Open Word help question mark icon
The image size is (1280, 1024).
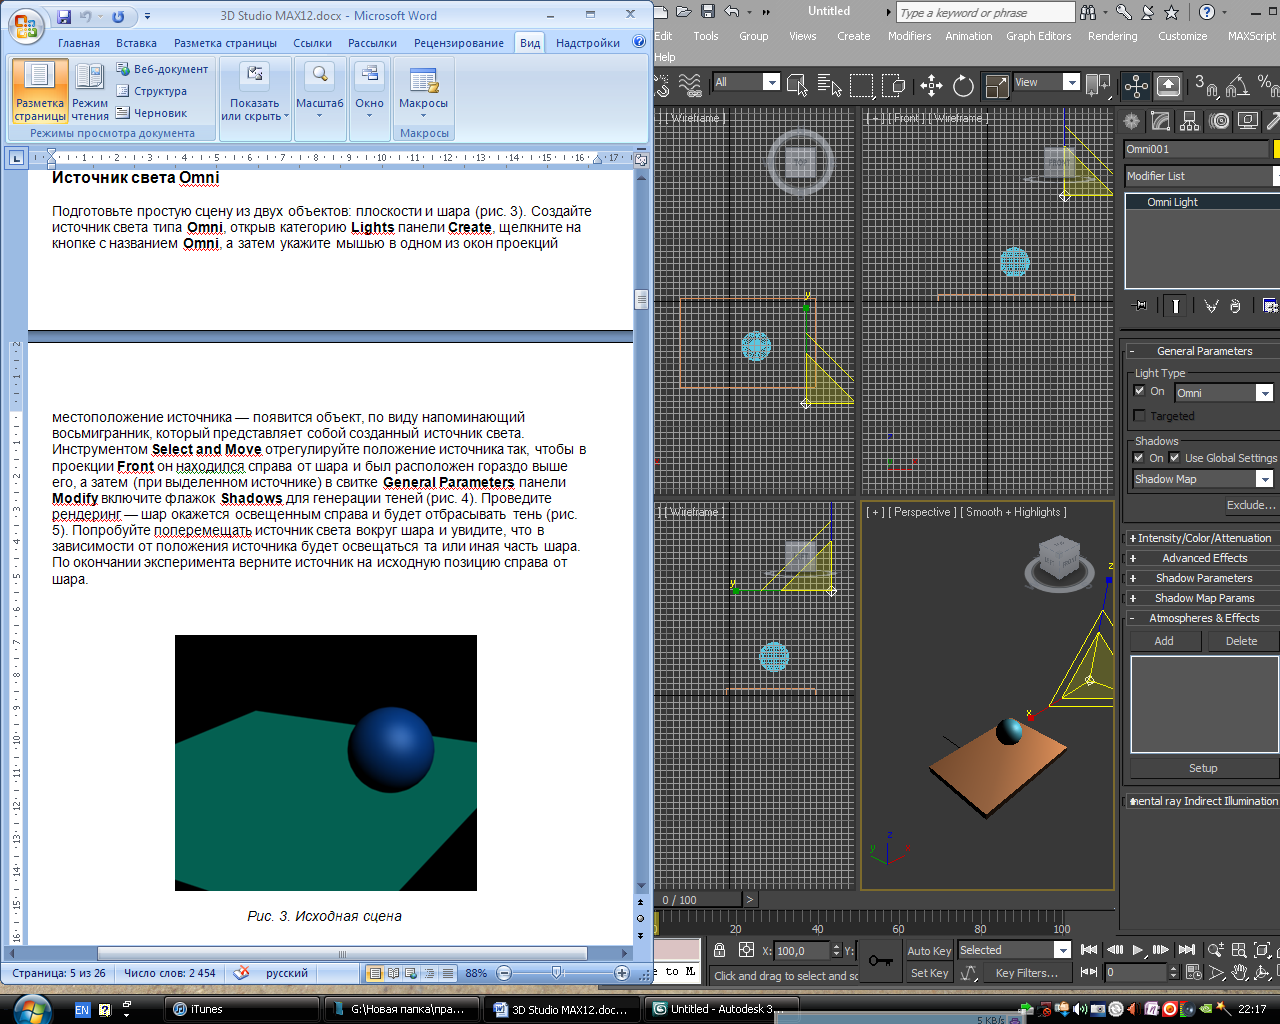[x=639, y=42]
